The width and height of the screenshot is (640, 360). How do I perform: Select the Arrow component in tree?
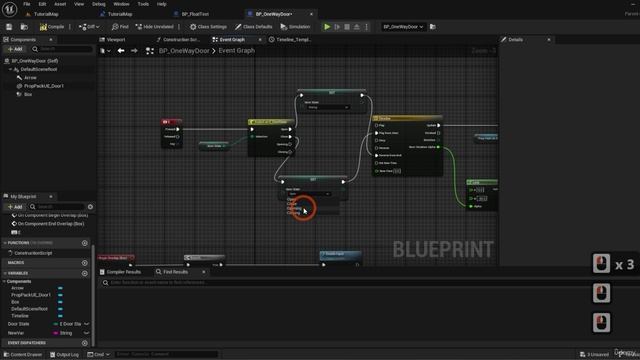coord(30,78)
